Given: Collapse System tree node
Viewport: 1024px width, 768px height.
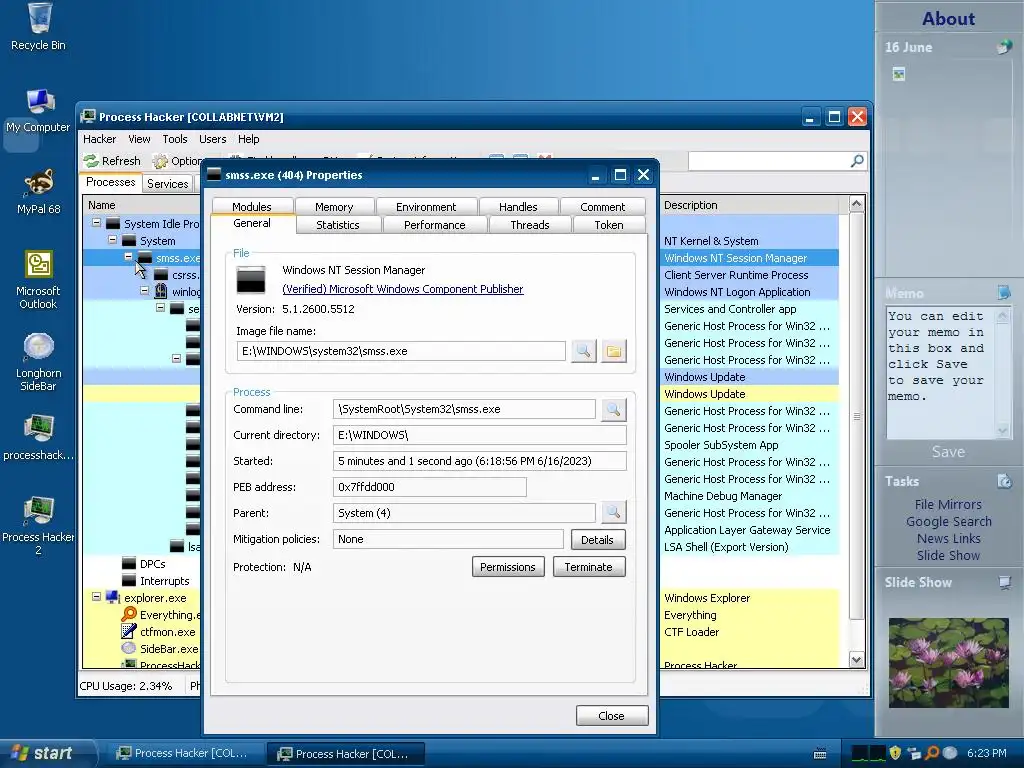Looking at the screenshot, I should tap(112, 240).
